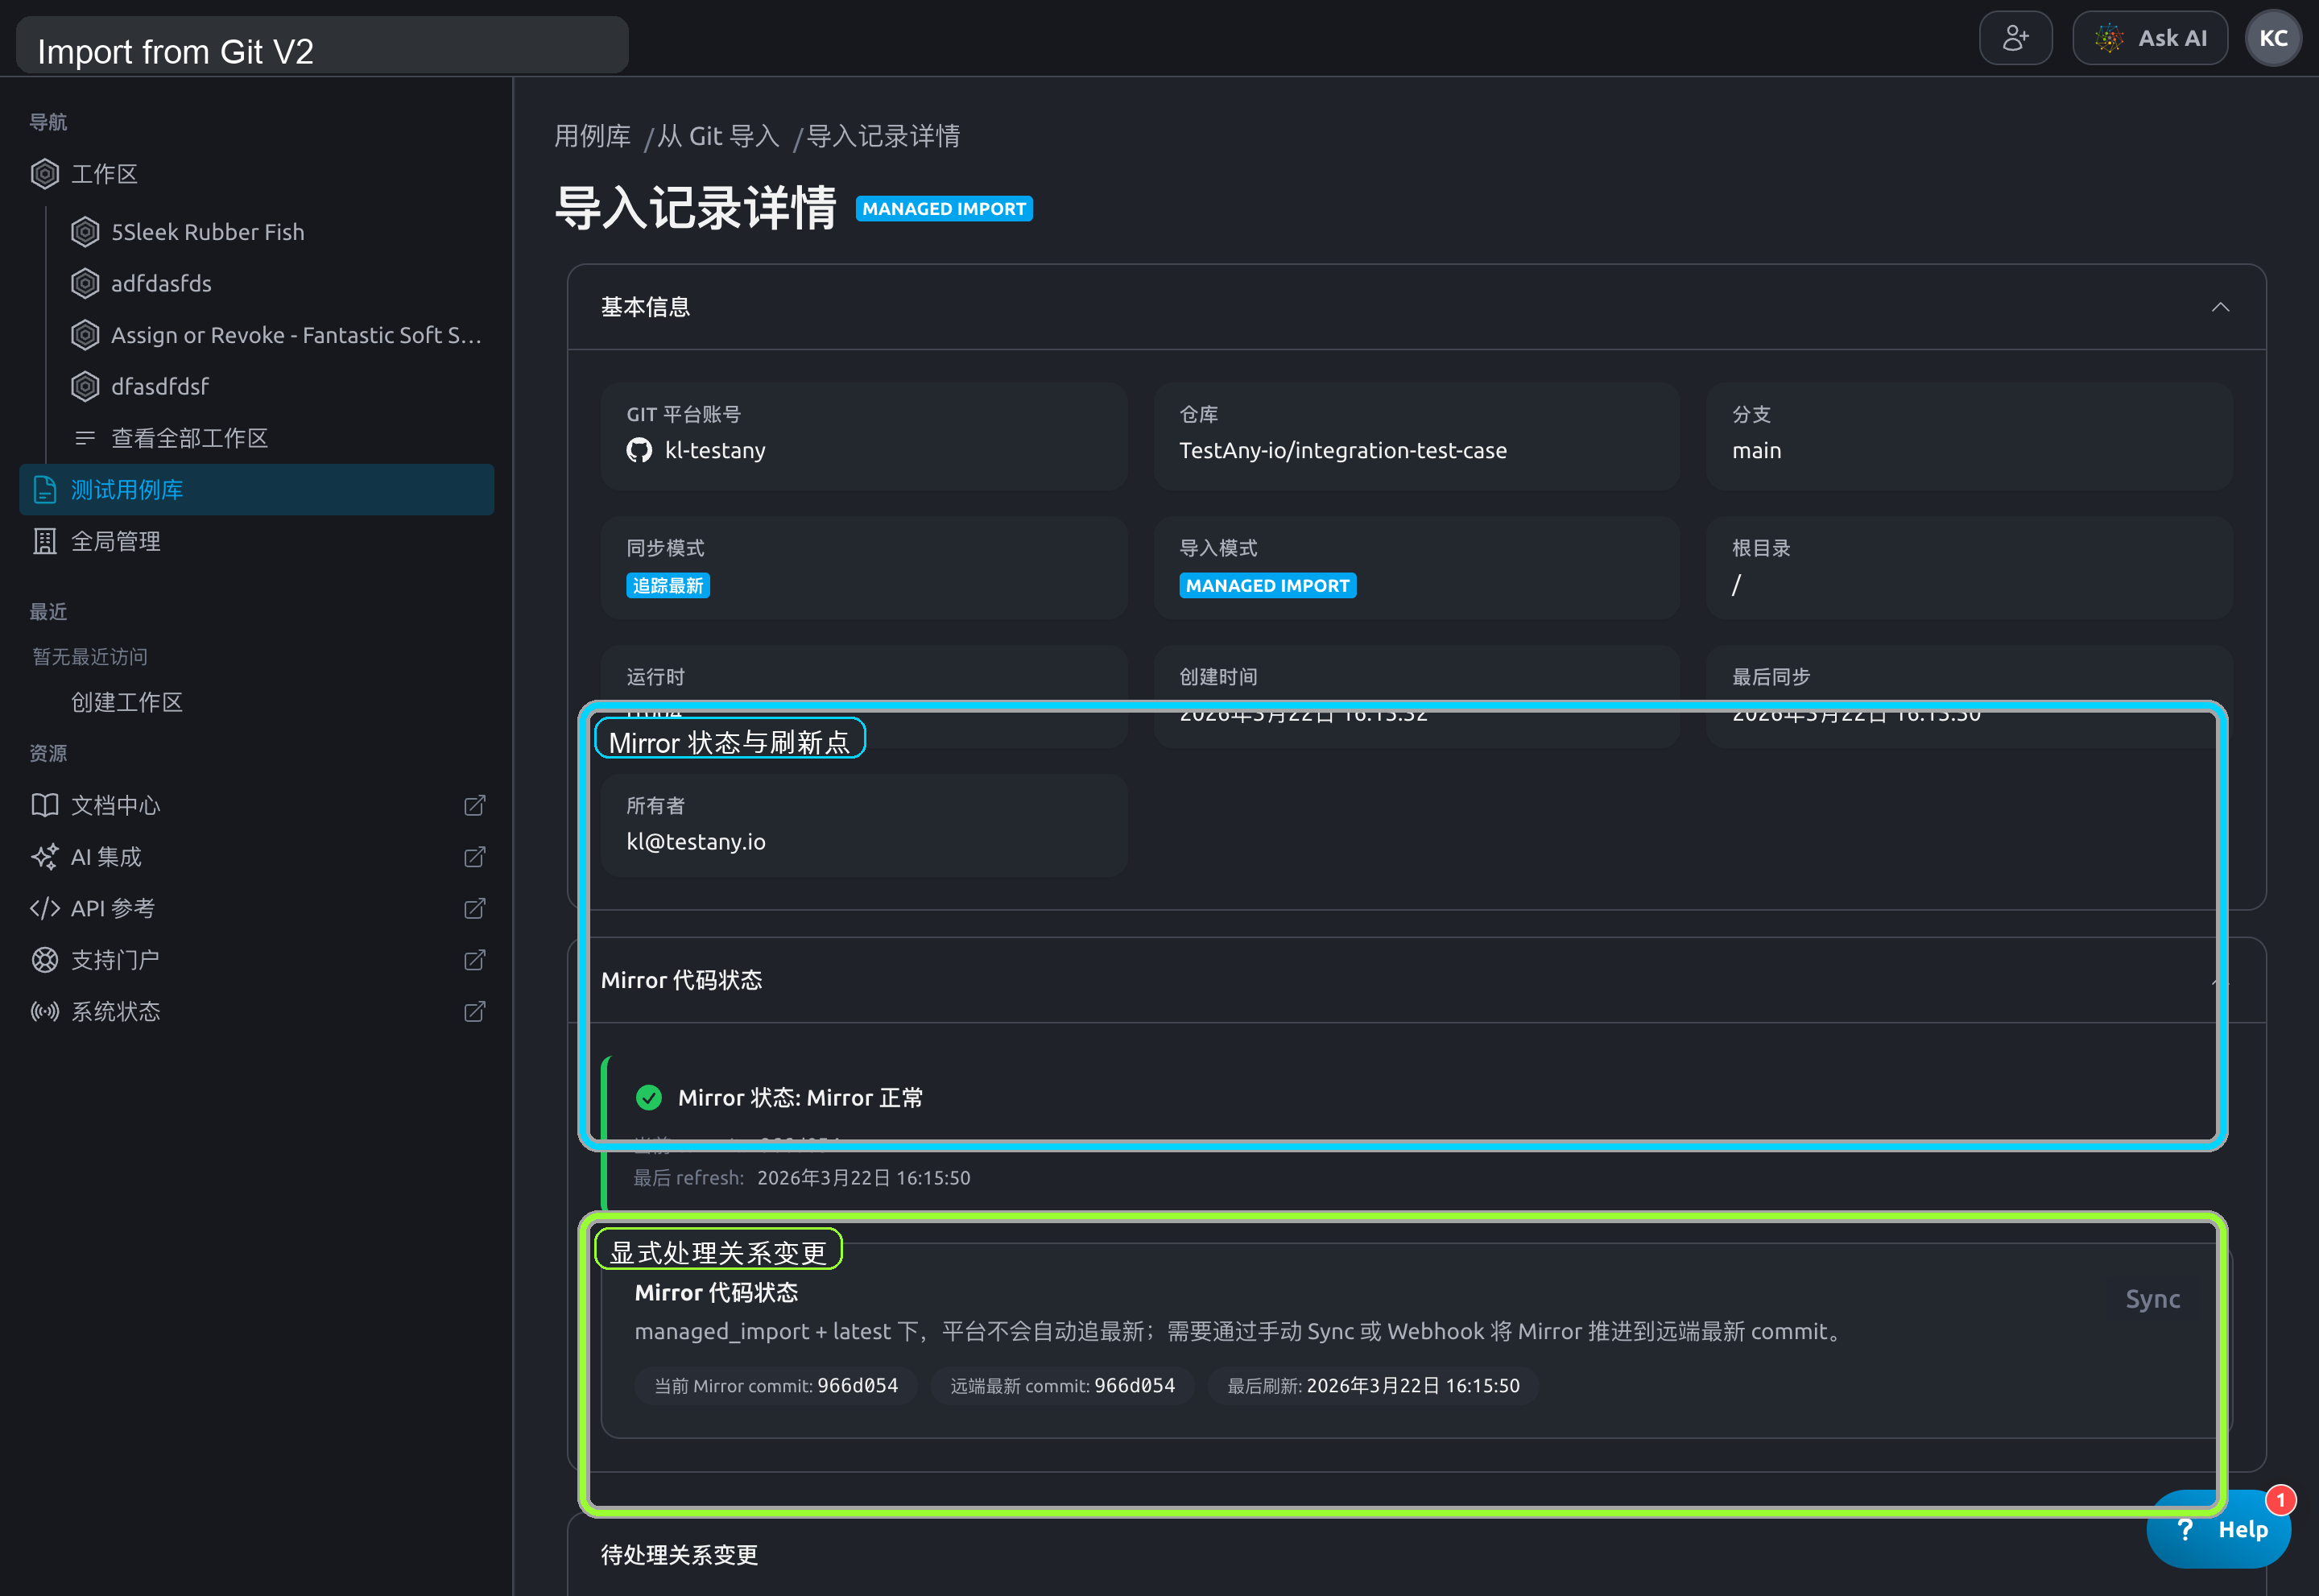The image size is (2319, 1596).
Task: Click the Sync button for Mirror
Action: [x=2152, y=1299]
